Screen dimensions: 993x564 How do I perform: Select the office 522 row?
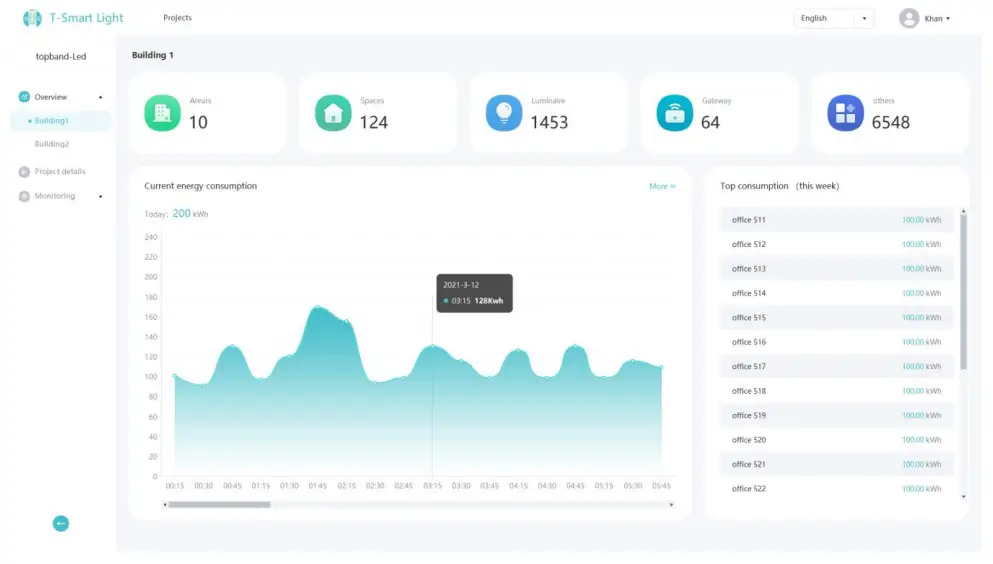(836, 489)
